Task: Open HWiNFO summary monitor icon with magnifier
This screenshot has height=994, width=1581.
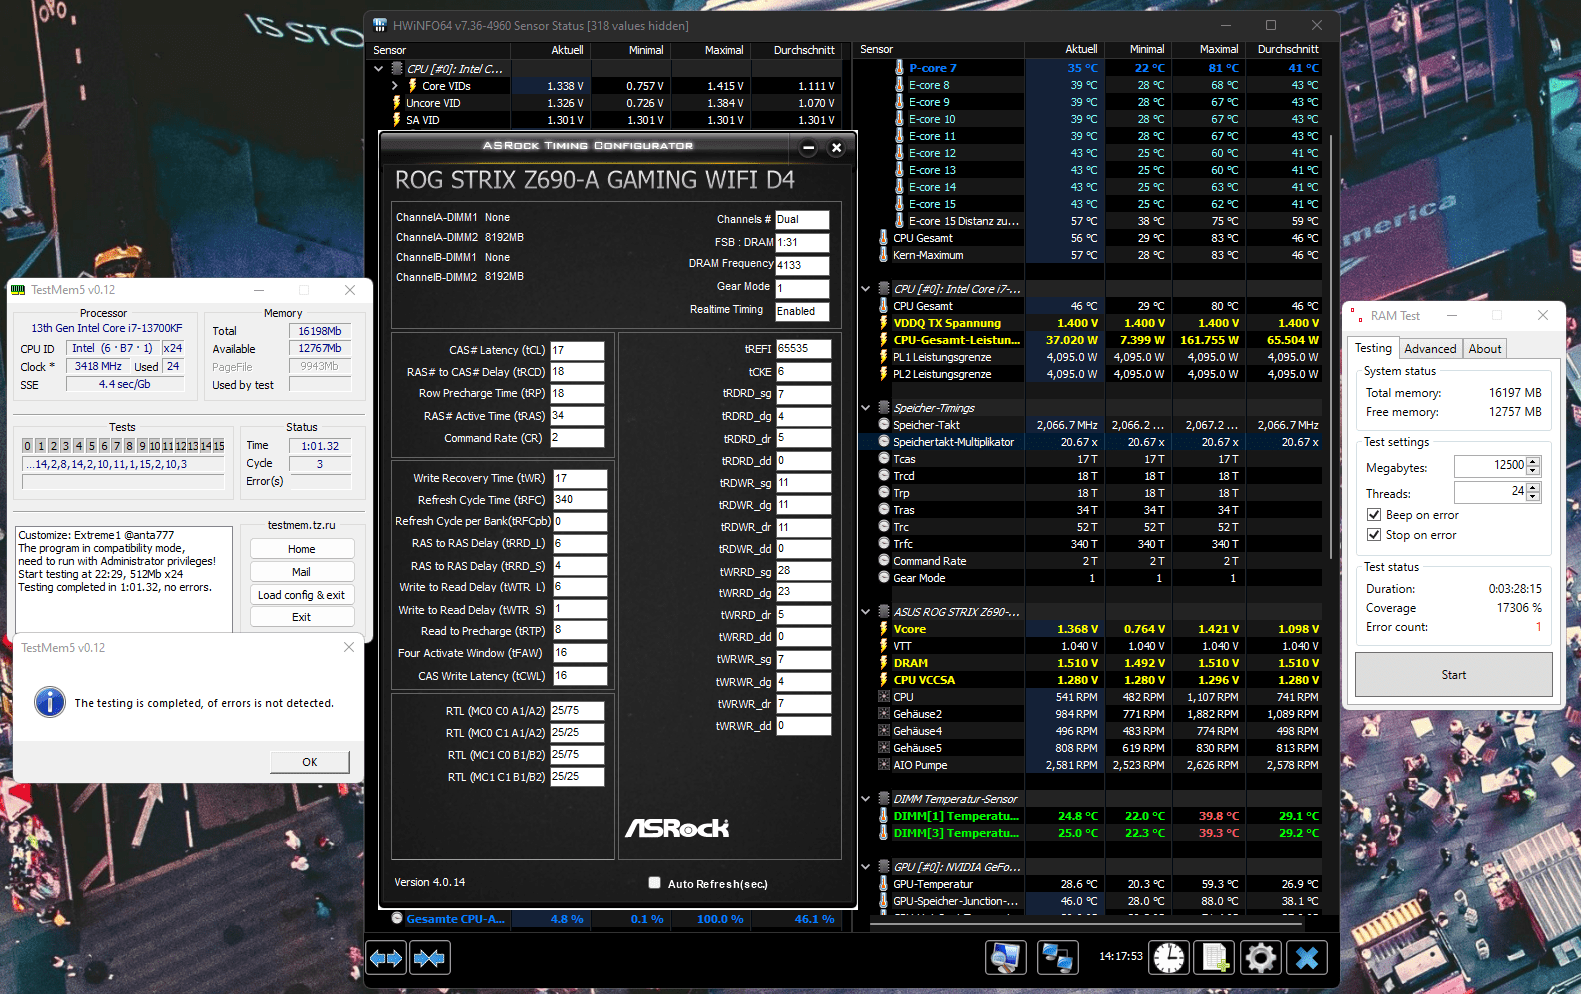Action: pos(1006,958)
